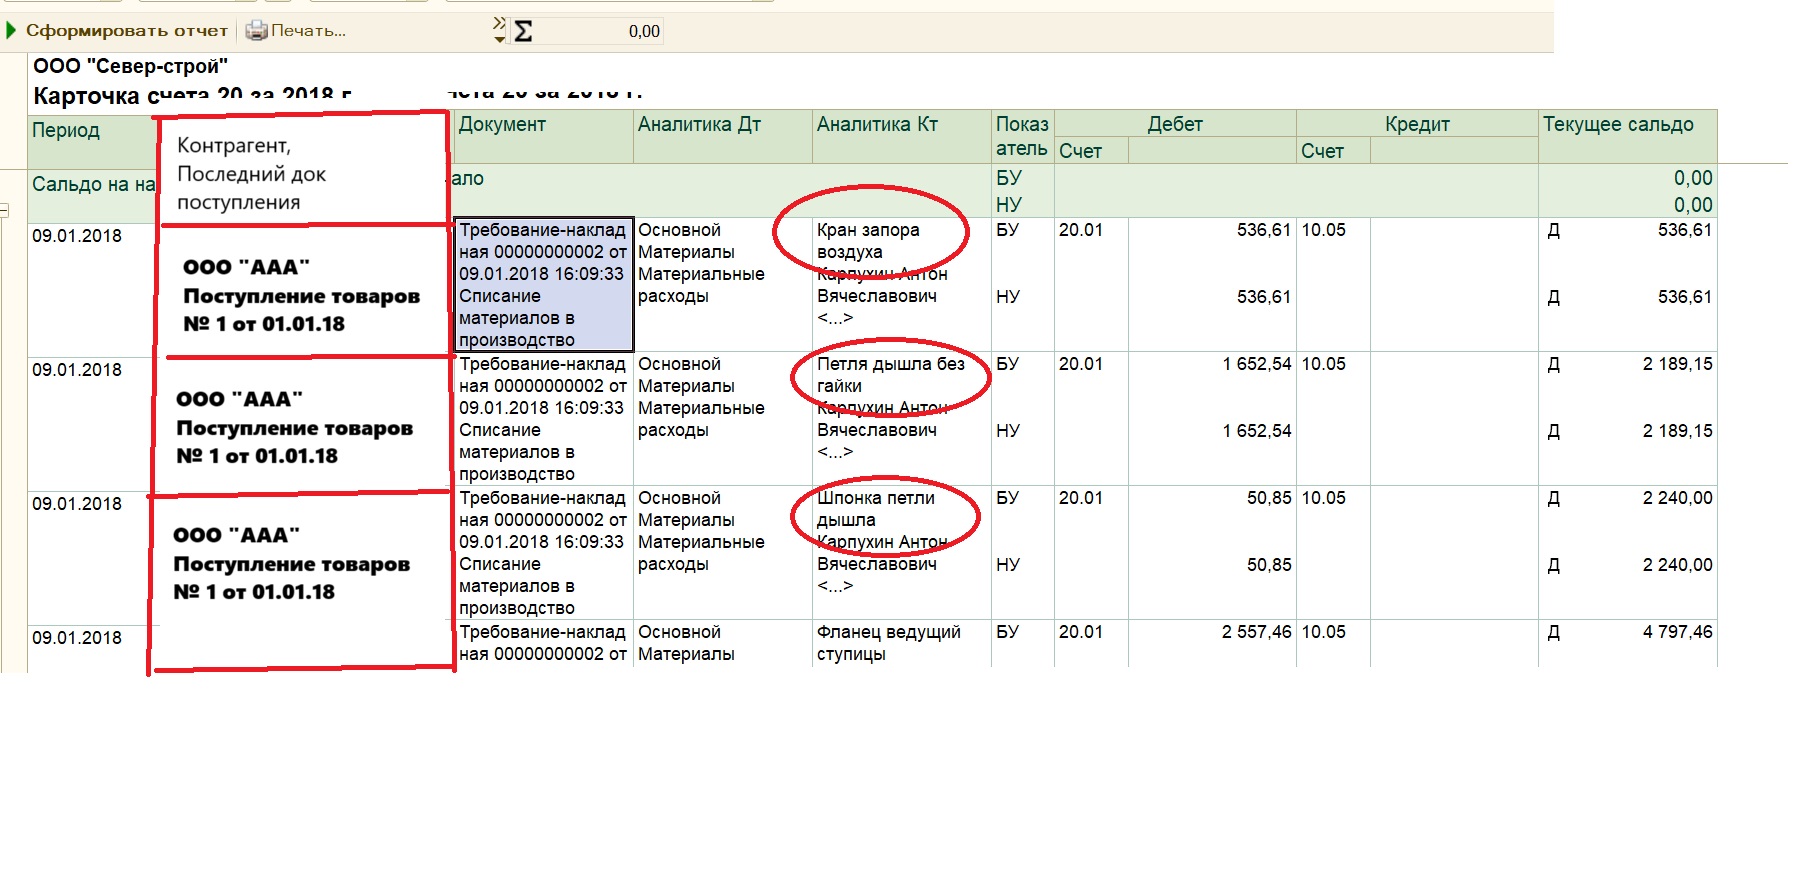The image size is (1819, 896).
Task: Click the Кредит column header
Action: tap(1416, 124)
